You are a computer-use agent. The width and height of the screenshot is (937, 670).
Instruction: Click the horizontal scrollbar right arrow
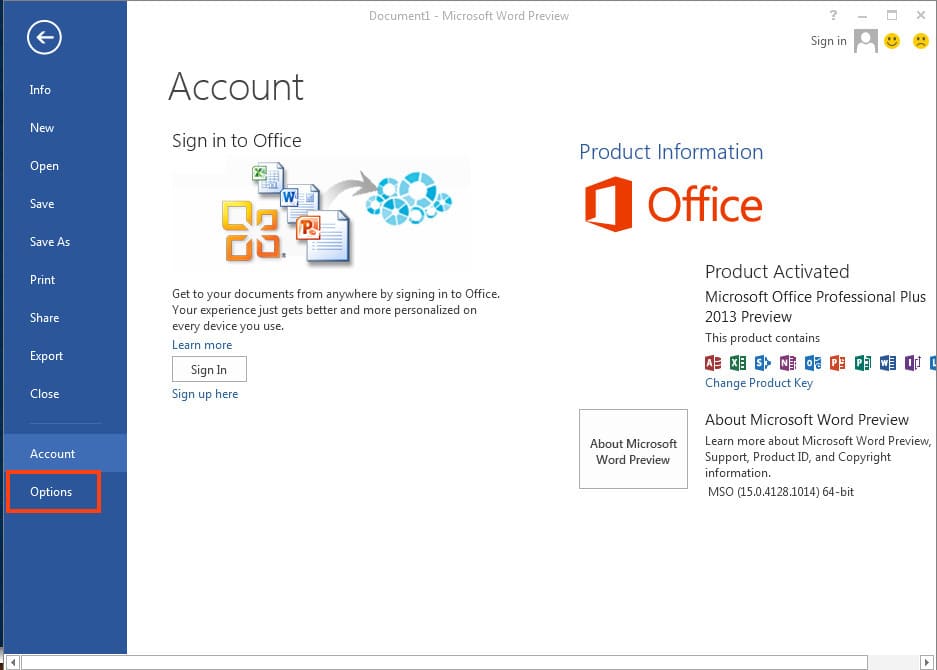(927, 662)
